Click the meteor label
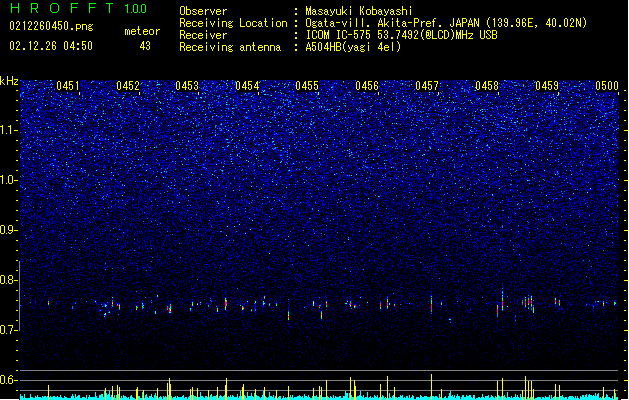This screenshot has height=400, width=629. [142, 31]
